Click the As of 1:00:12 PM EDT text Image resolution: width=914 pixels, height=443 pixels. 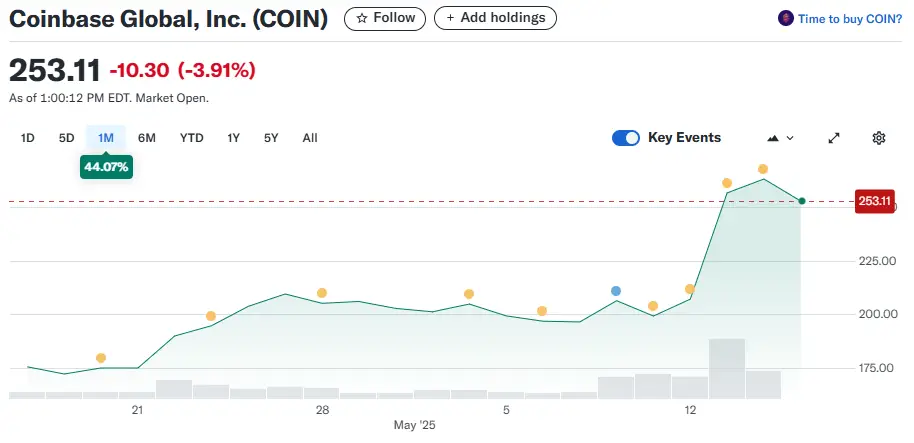click(x=108, y=99)
